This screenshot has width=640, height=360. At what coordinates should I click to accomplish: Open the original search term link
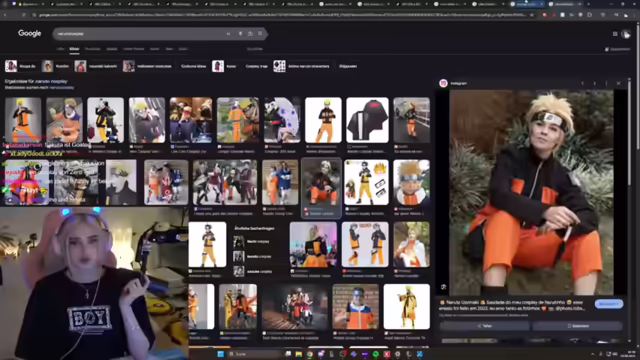click(62, 87)
